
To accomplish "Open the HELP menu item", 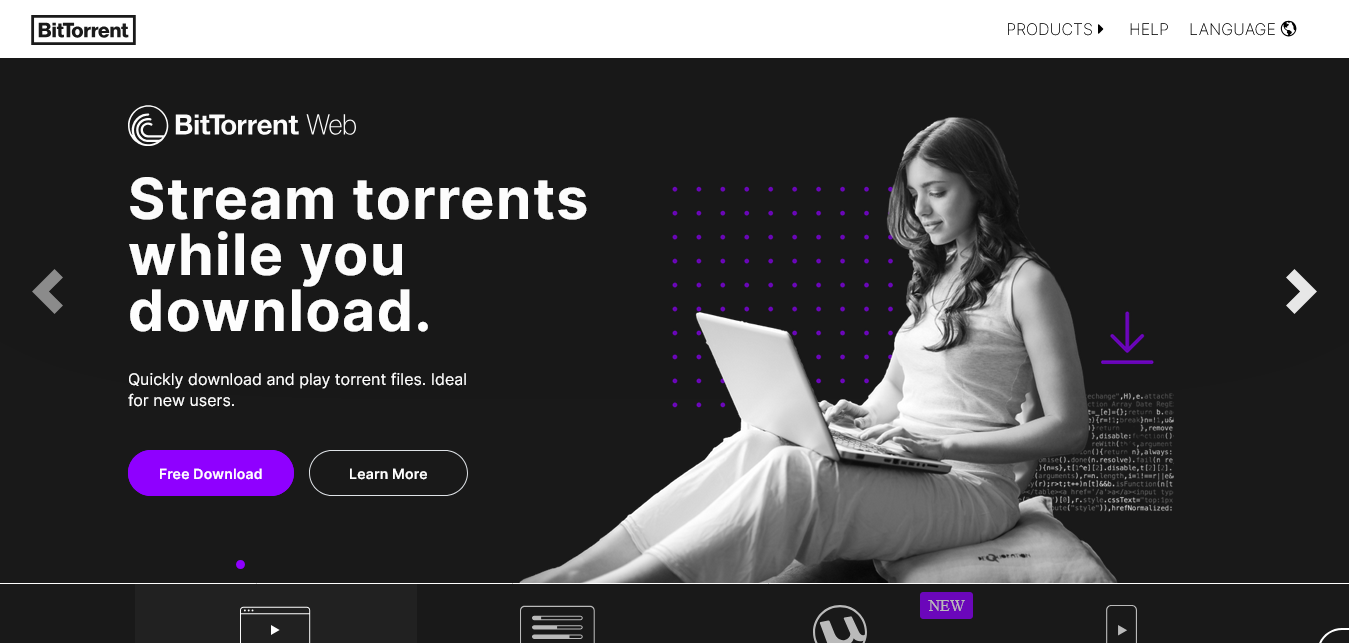I will click(x=1149, y=29).
